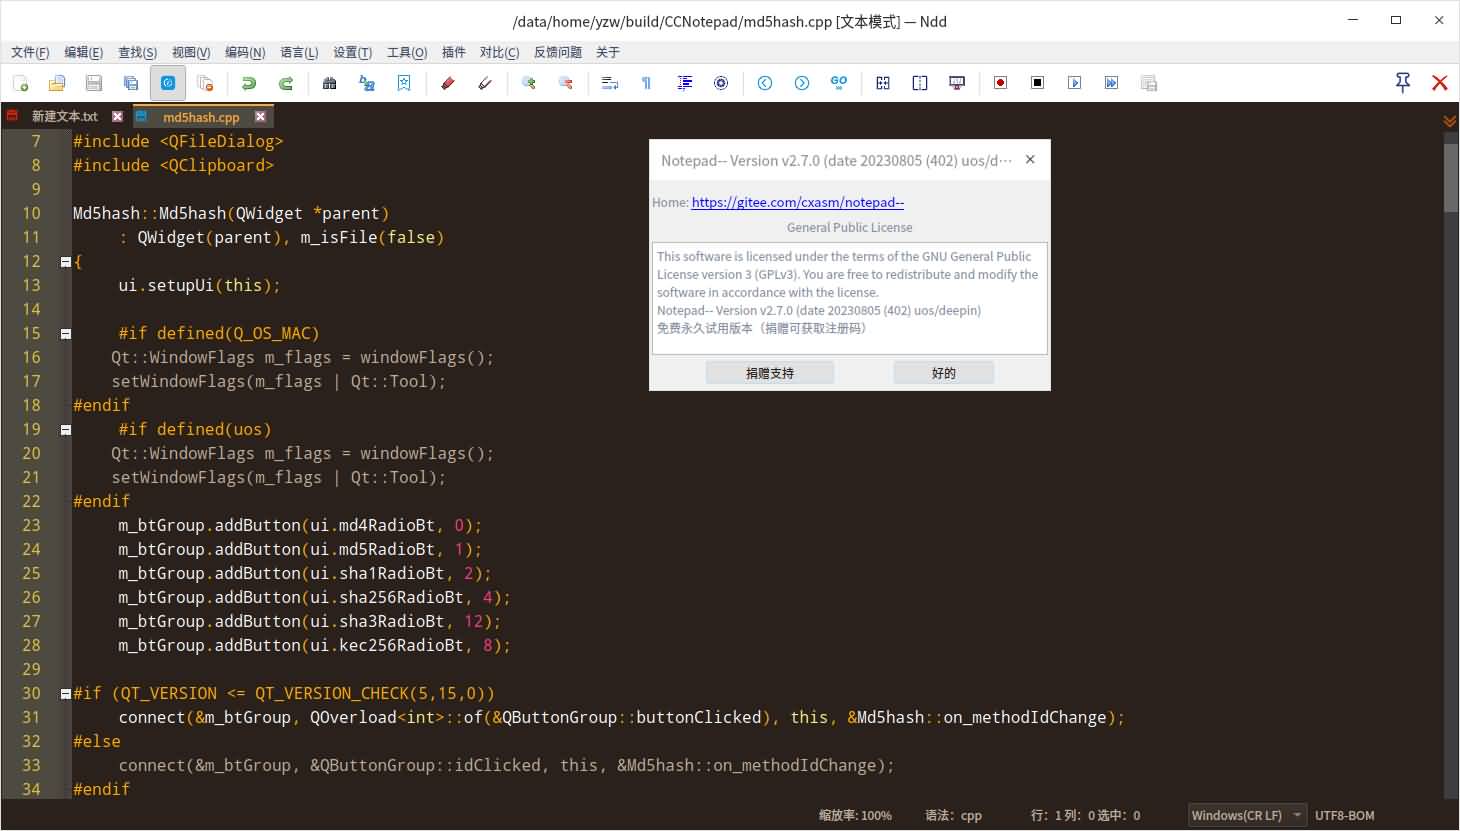
Task: Collapse the #if fold at line 30
Action: point(65,693)
